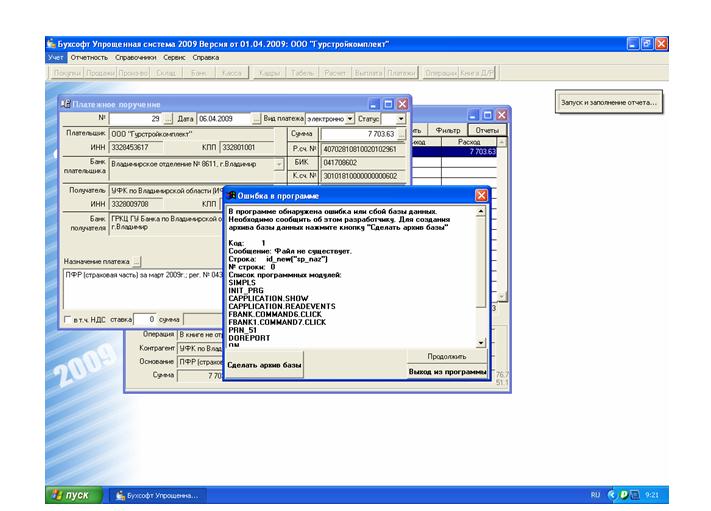Click the Фильтр button
Screen dimensions: 711x511
pyautogui.click(x=448, y=130)
